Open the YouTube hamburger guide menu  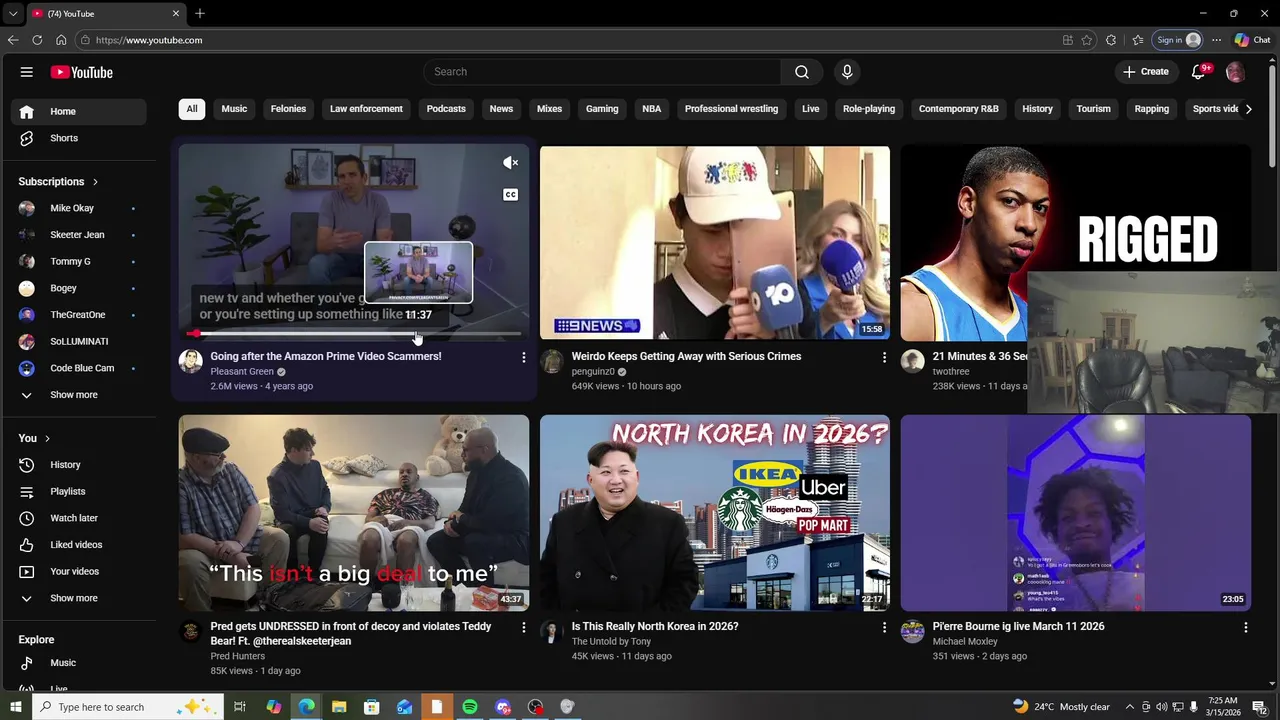point(27,72)
